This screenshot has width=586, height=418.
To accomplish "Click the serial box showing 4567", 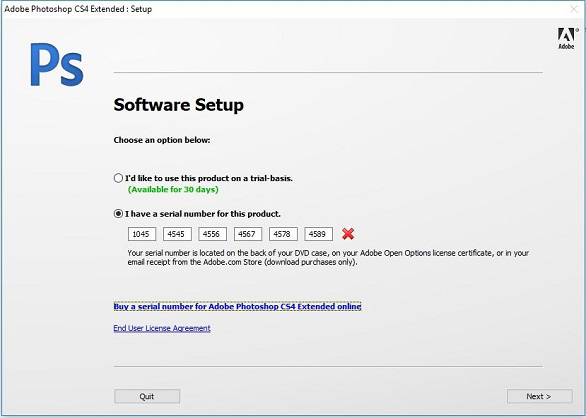I will tap(248, 234).
